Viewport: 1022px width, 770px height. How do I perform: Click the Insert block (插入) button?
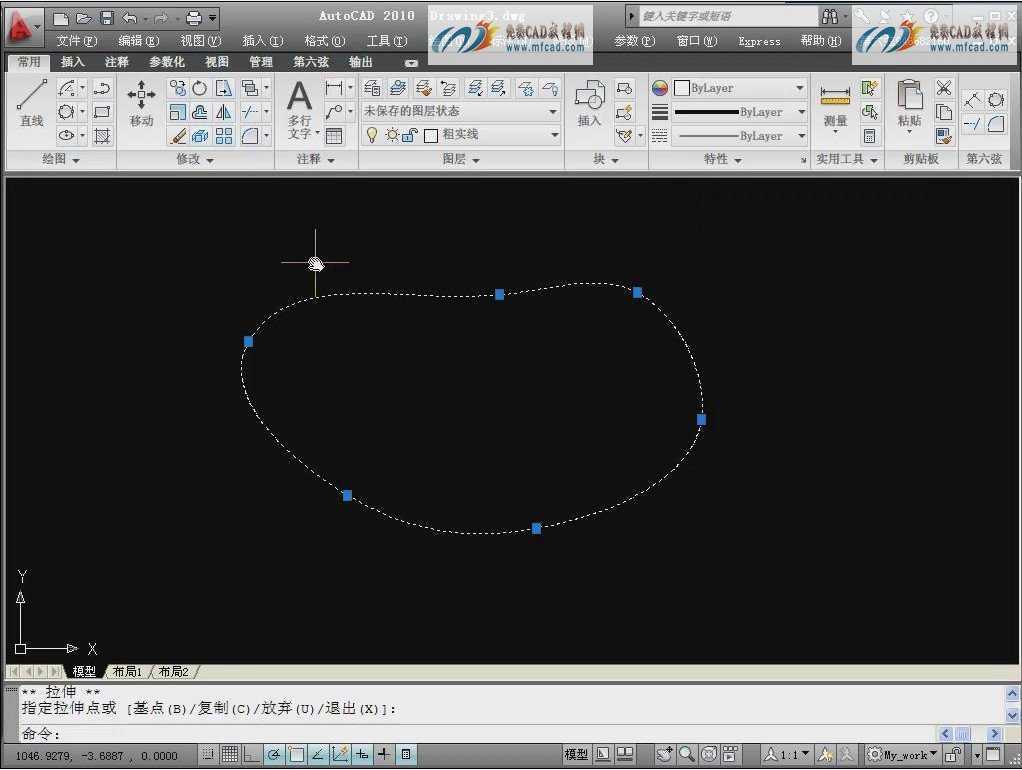590,103
